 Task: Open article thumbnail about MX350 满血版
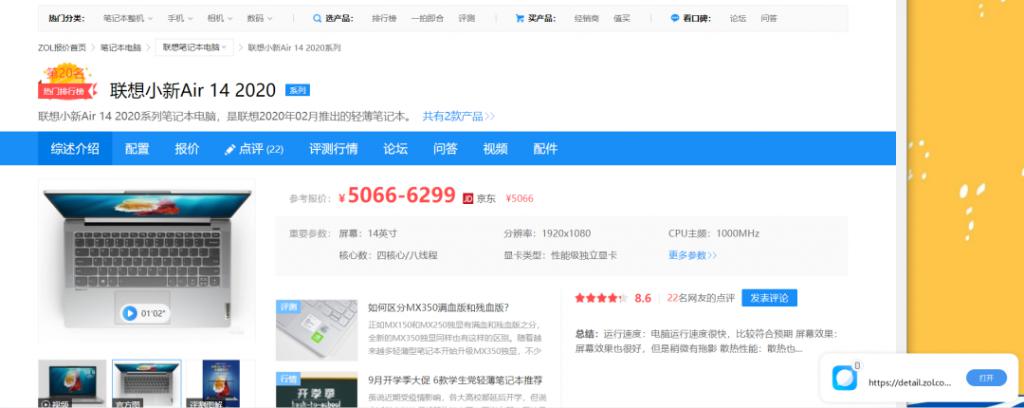pos(316,328)
